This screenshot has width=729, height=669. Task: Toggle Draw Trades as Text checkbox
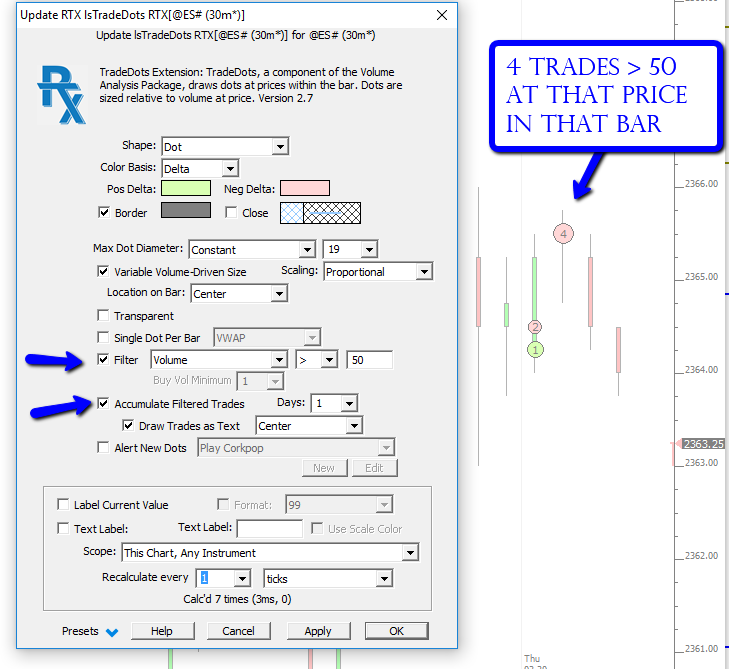tap(128, 425)
